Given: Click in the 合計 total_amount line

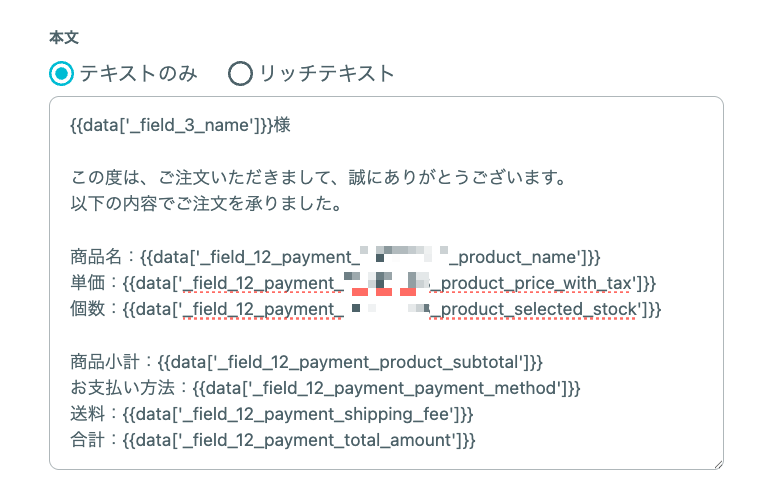Looking at the screenshot, I should pyautogui.click(x=273, y=440).
